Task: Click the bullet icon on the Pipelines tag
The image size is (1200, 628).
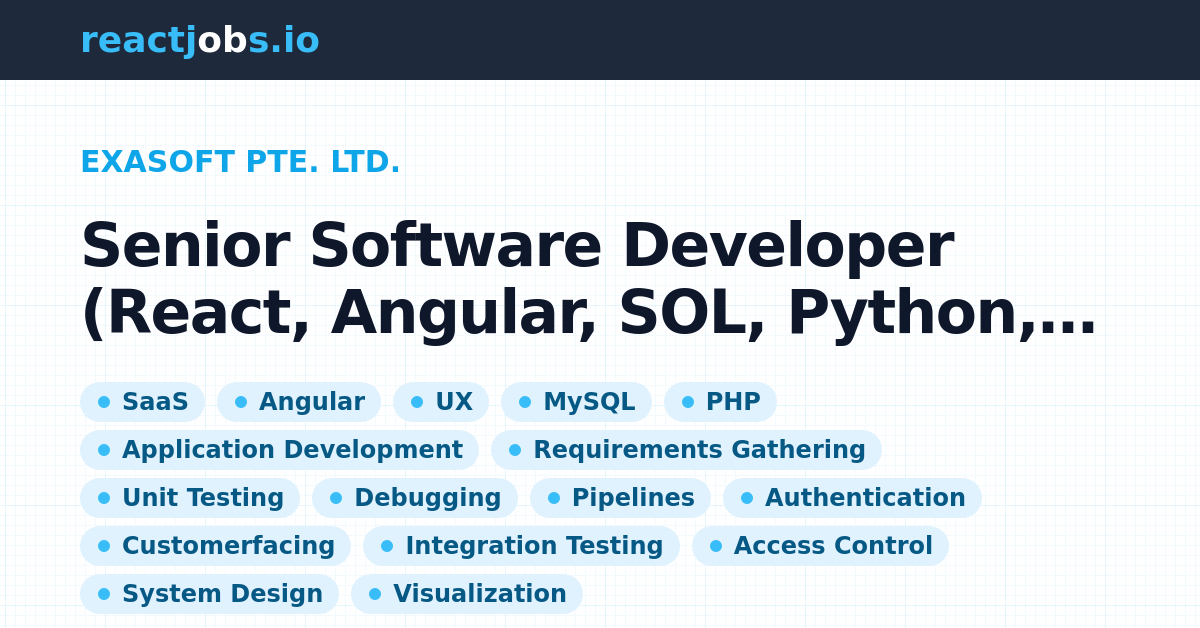Action: click(552, 498)
